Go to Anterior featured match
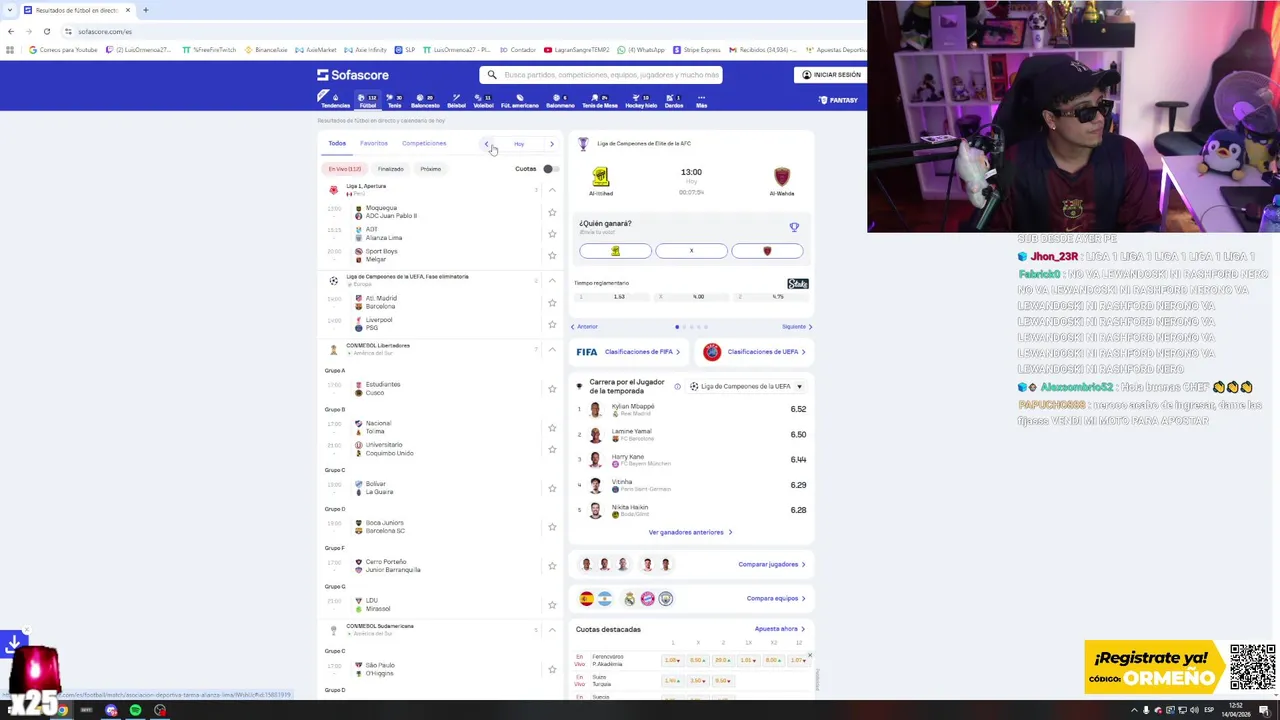The image size is (1280, 720). click(584, 327)
